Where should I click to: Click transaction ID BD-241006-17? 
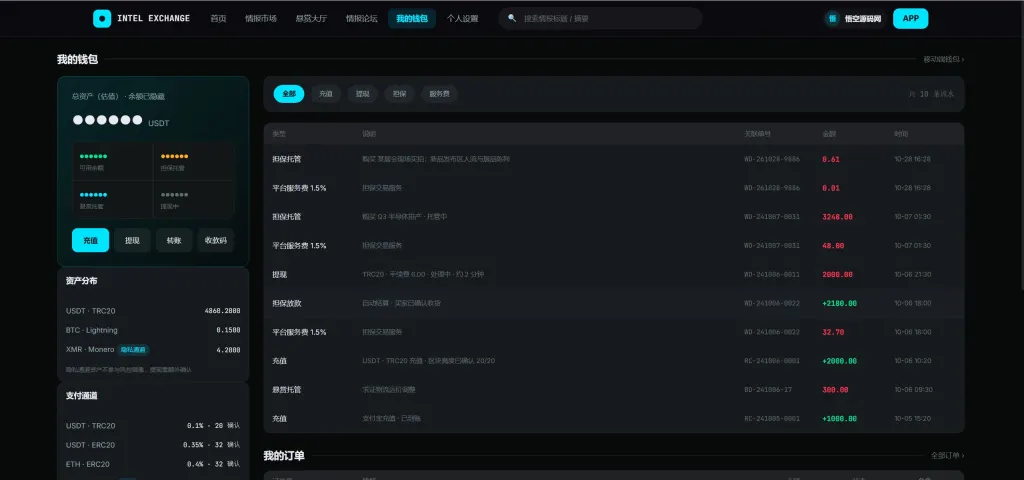click(768, 389)
